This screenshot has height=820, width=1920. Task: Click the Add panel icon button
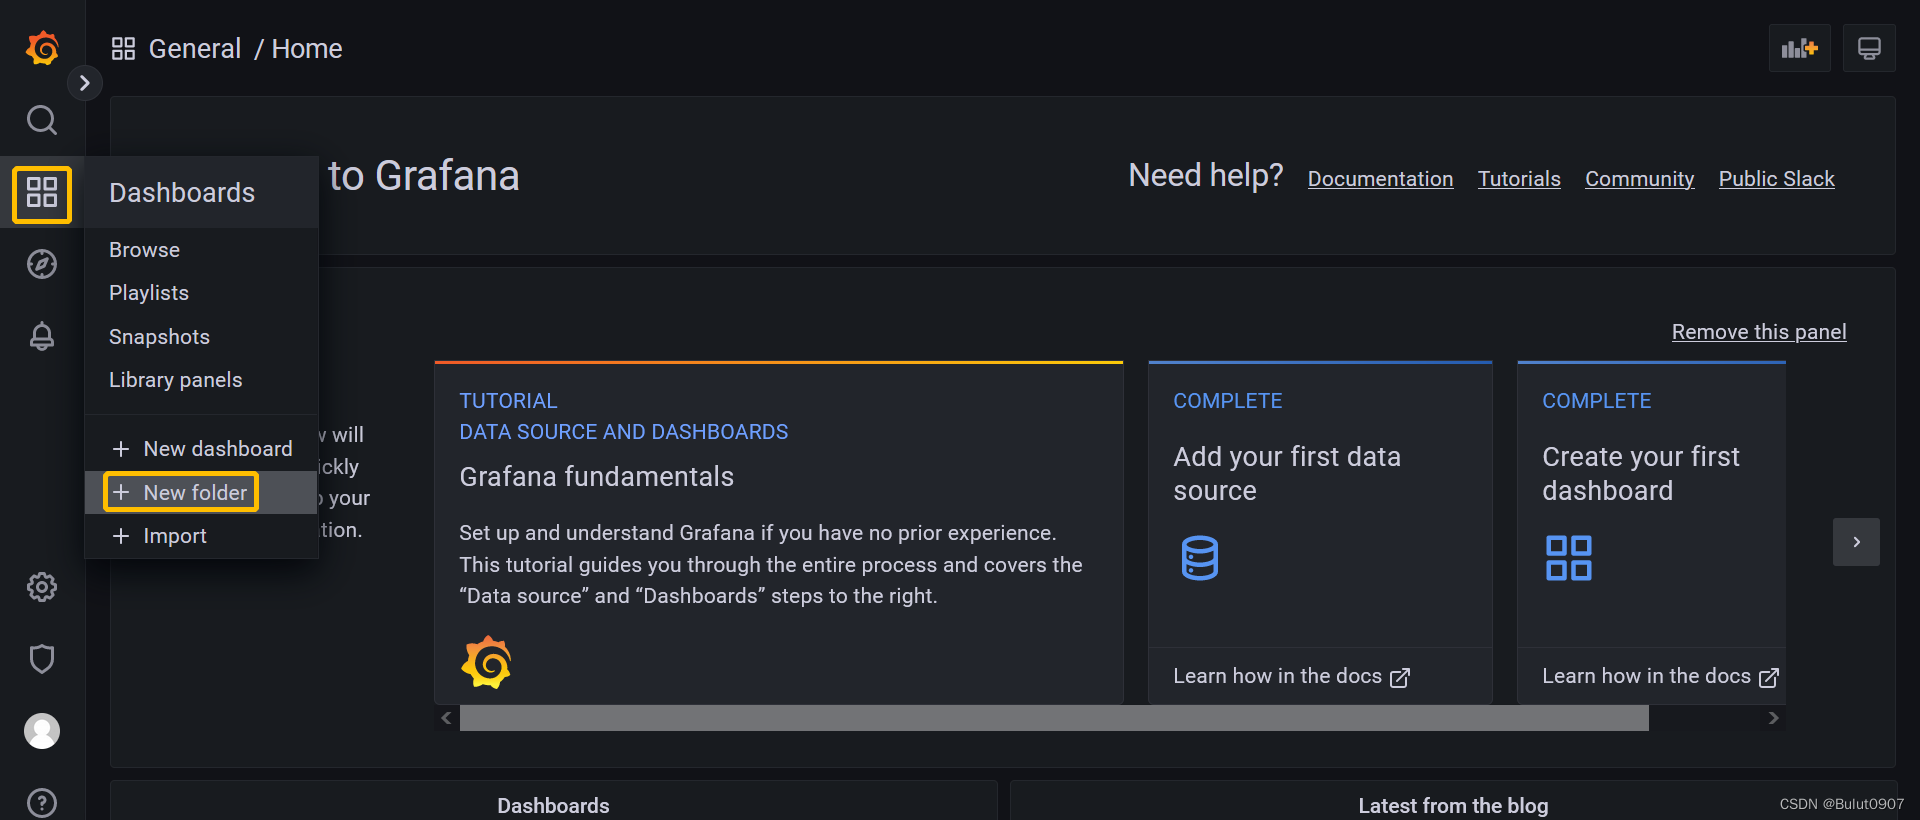tap(1800, 48)
